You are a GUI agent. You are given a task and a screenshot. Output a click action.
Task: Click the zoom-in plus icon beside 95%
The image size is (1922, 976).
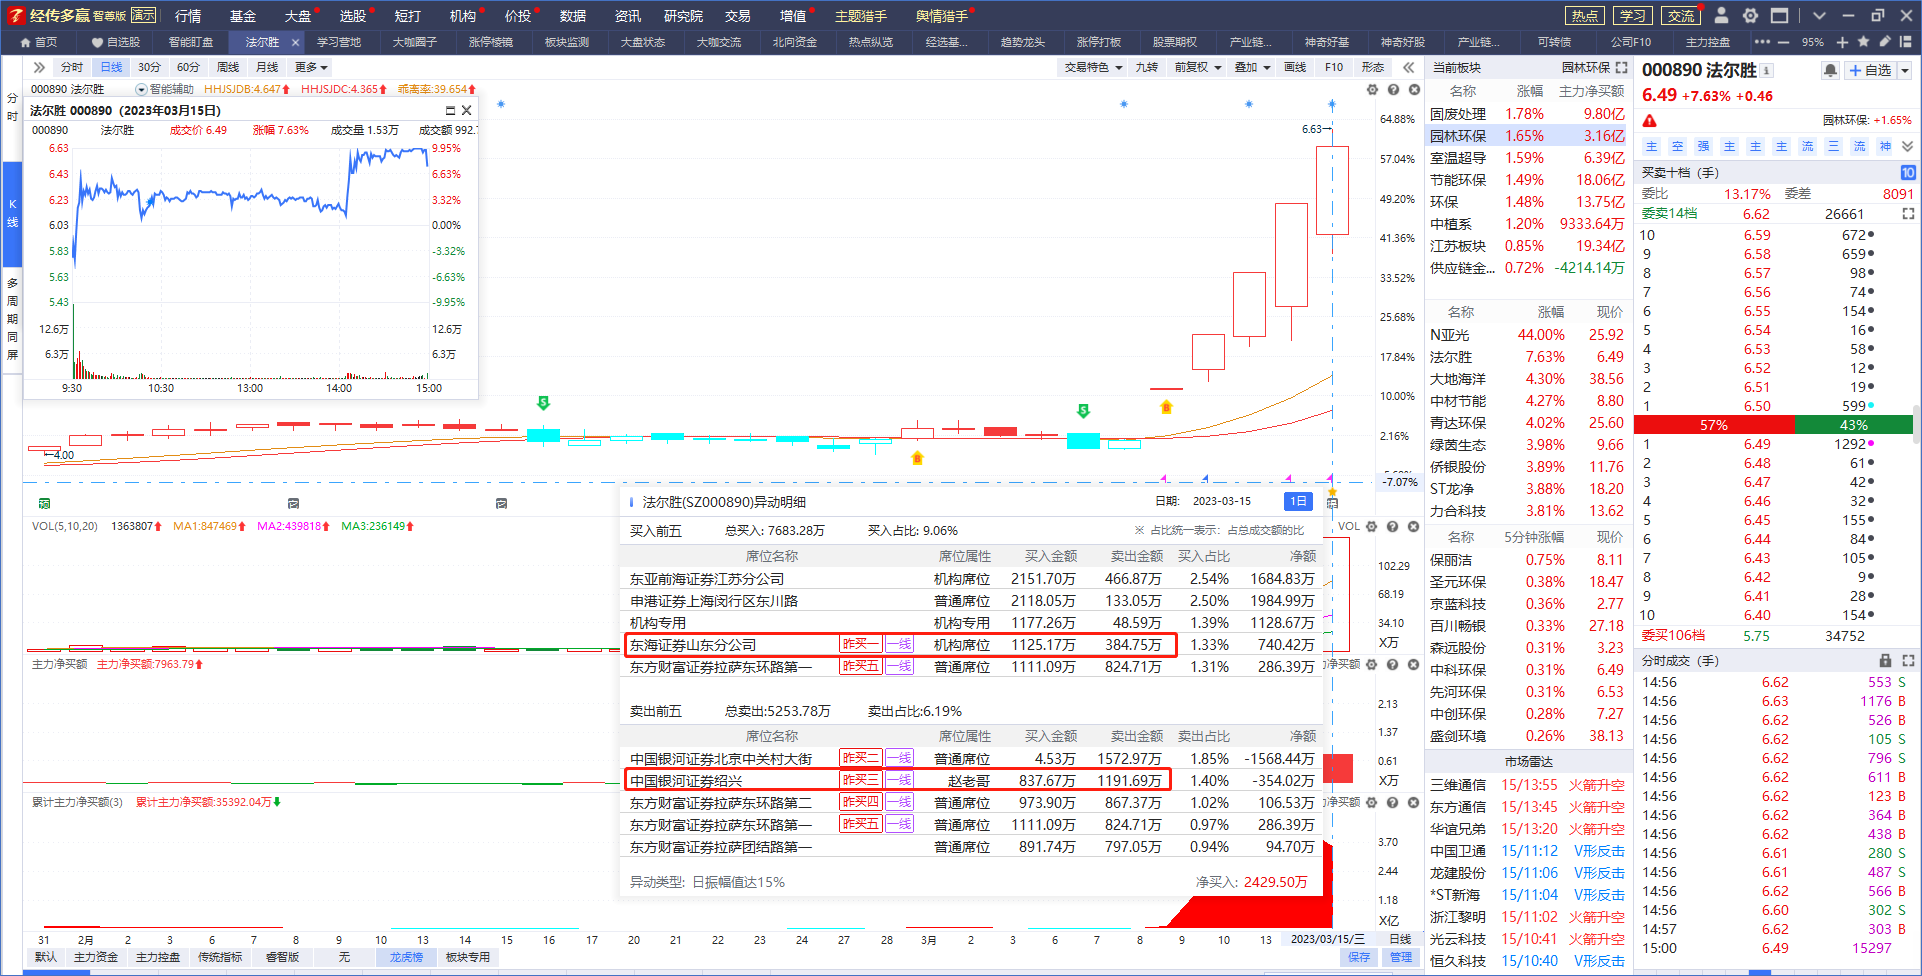1843,42
